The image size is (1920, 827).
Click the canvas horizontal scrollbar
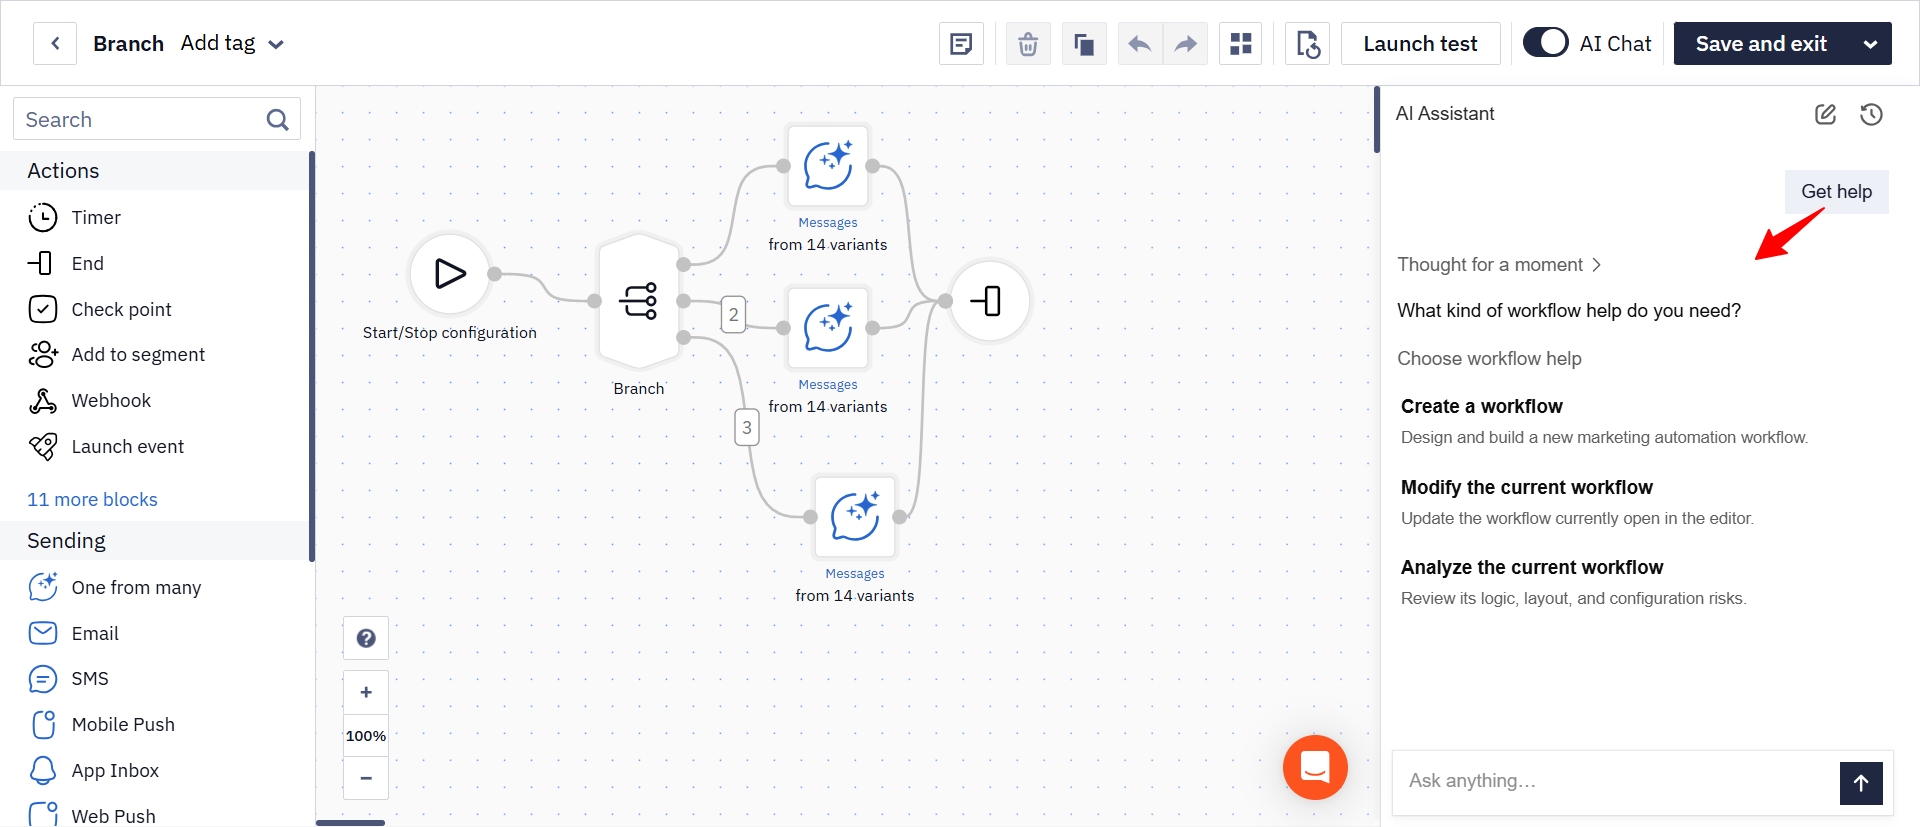[350, 823]
